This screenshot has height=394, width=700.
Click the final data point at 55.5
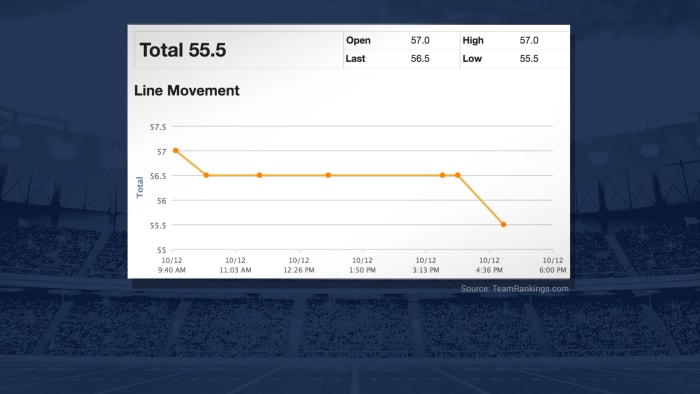(504, 224)
